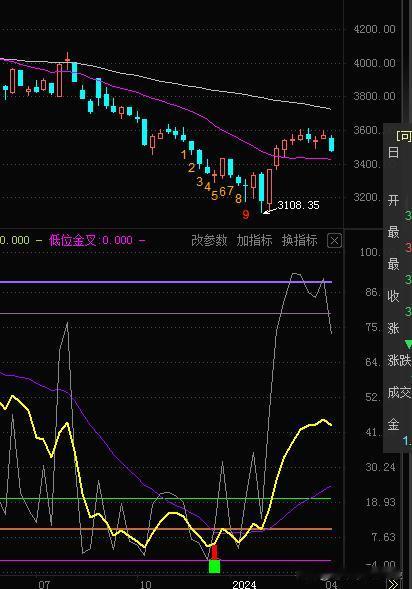412x589 pixels.
Task: Click the 涨跌 change label
Action: coord(400,361)
